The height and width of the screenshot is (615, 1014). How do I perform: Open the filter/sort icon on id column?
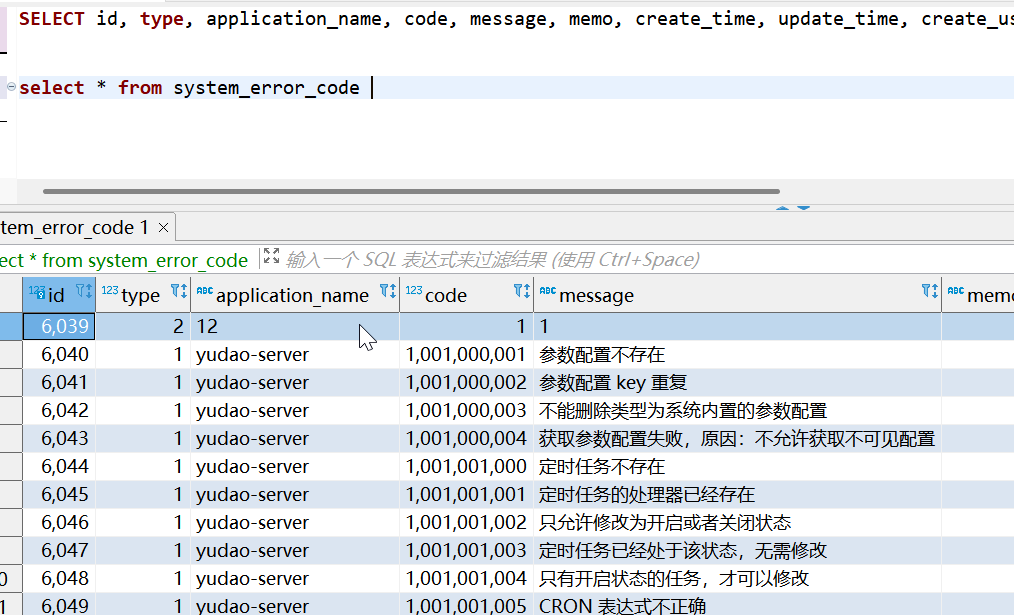[x=84, y=292]
